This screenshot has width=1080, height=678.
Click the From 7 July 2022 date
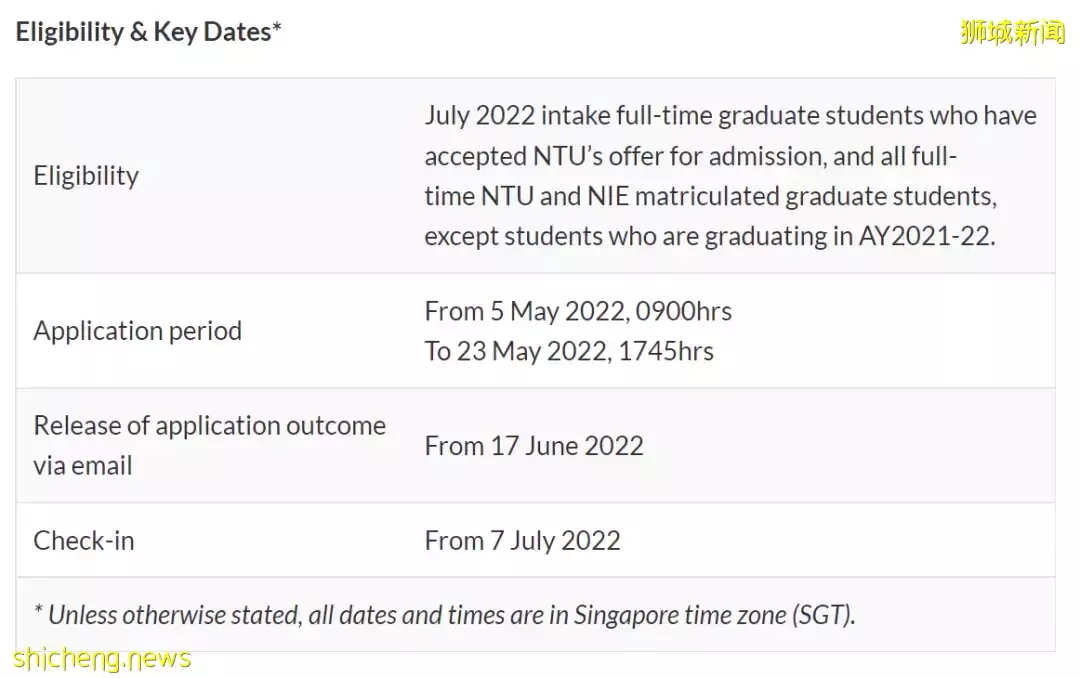coord(522,540)
